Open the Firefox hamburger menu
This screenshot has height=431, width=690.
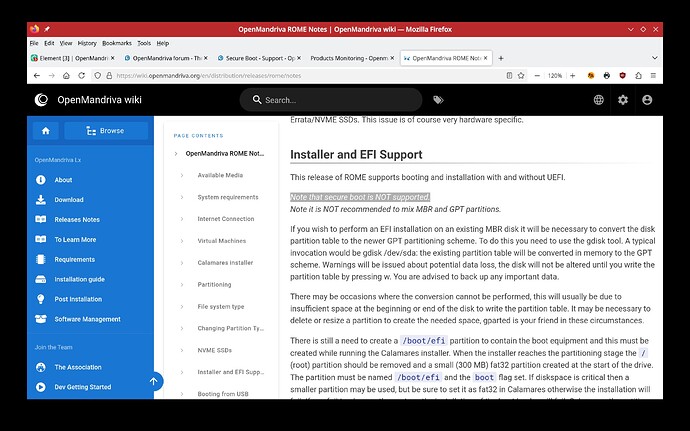click(x=653, y=76)
